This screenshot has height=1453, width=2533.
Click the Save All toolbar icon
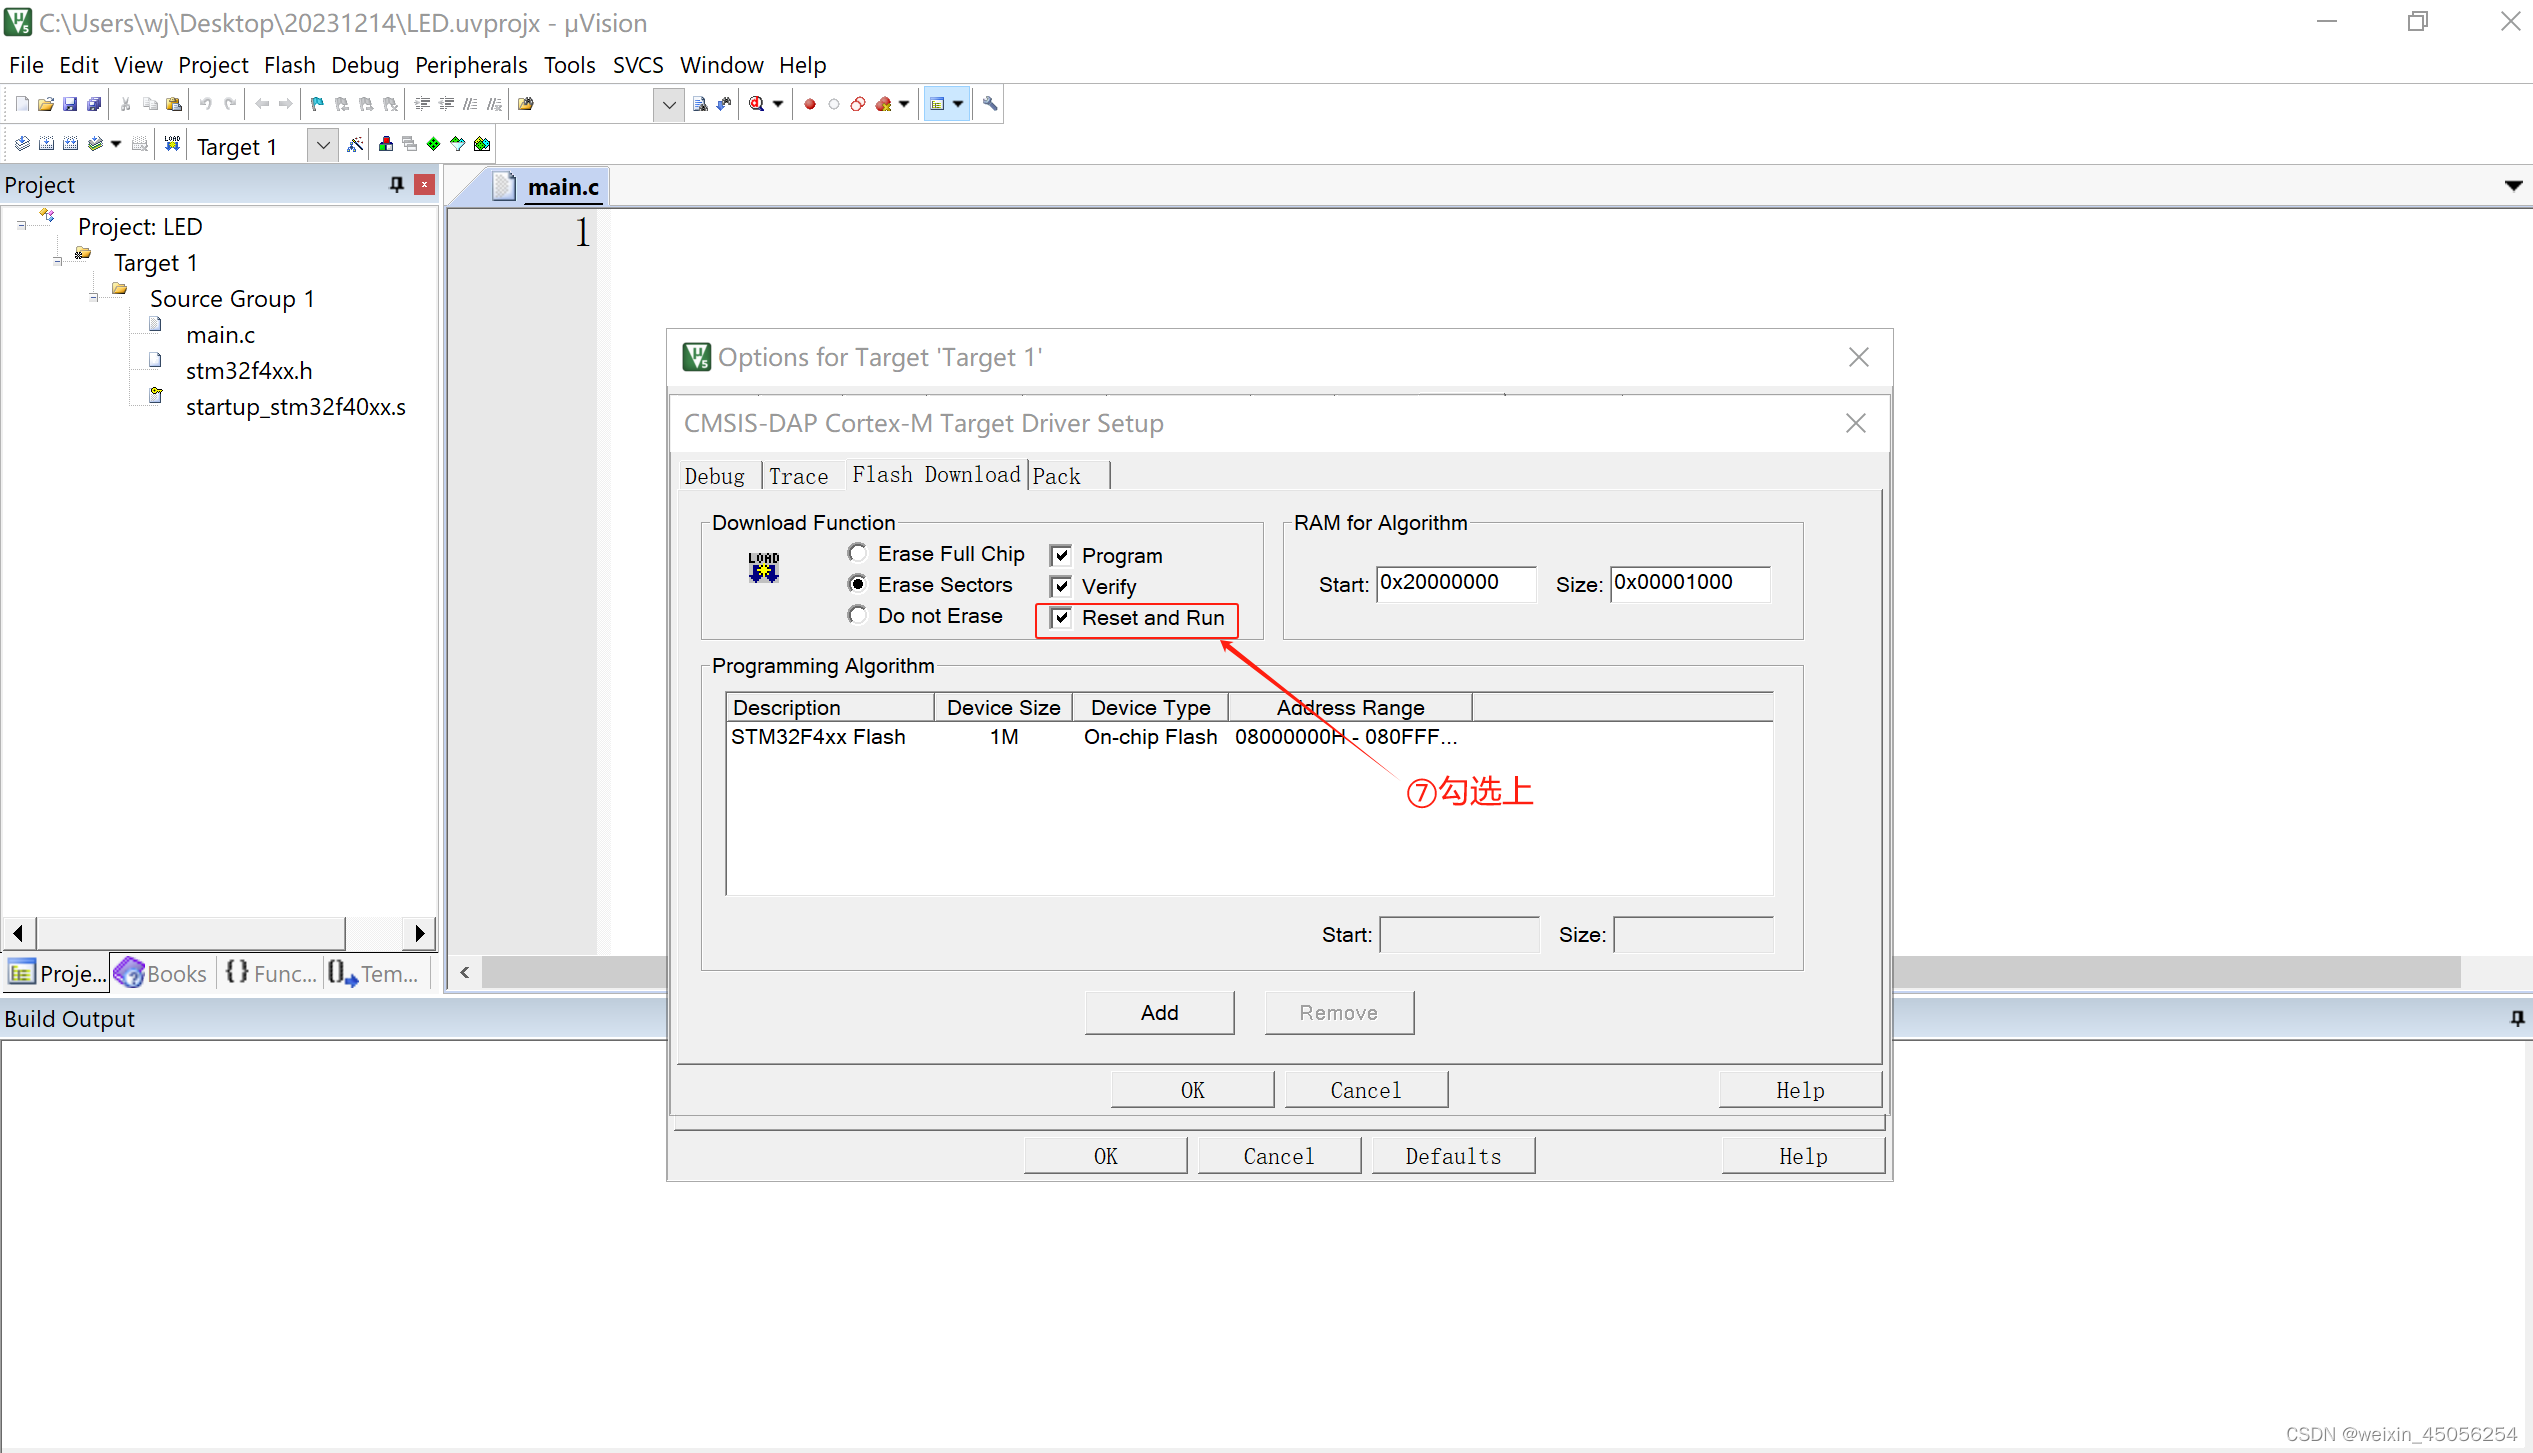click(94, 104)
